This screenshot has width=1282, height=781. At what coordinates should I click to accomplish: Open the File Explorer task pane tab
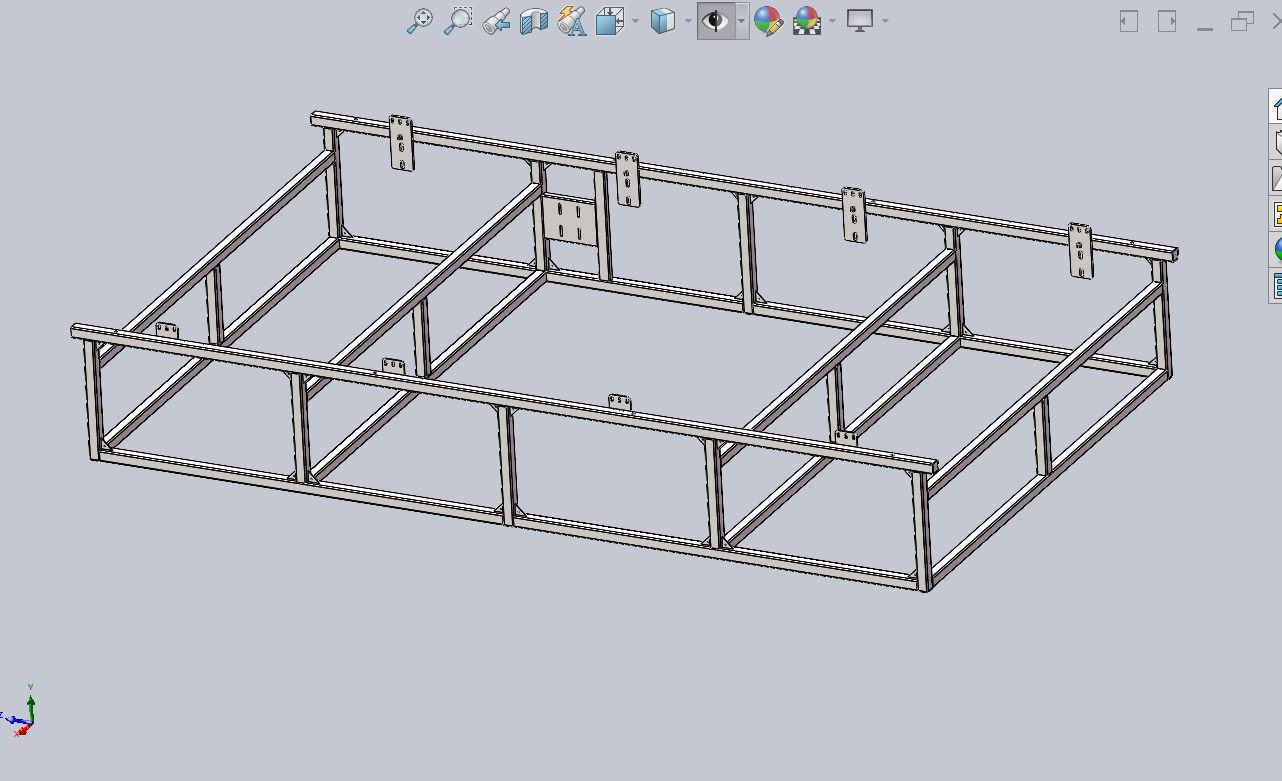(x=1276, y=178)
